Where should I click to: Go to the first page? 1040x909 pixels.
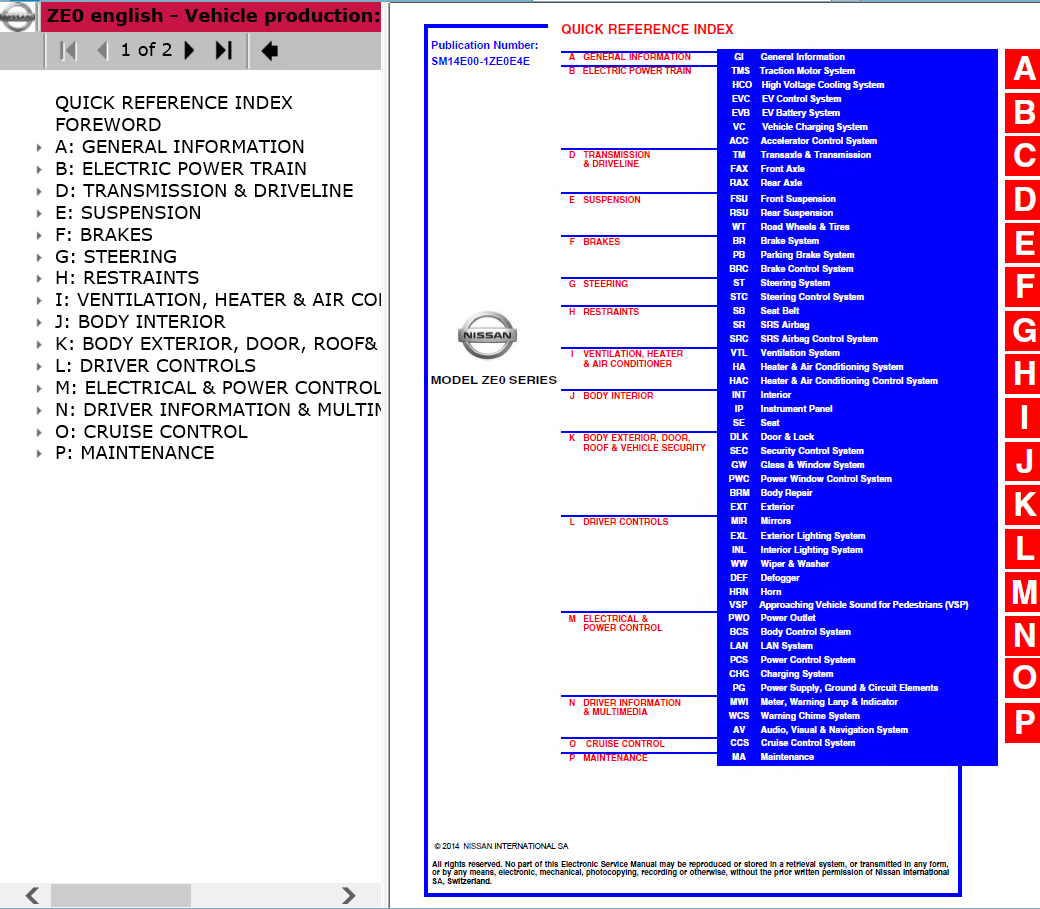tap(68, 50)
